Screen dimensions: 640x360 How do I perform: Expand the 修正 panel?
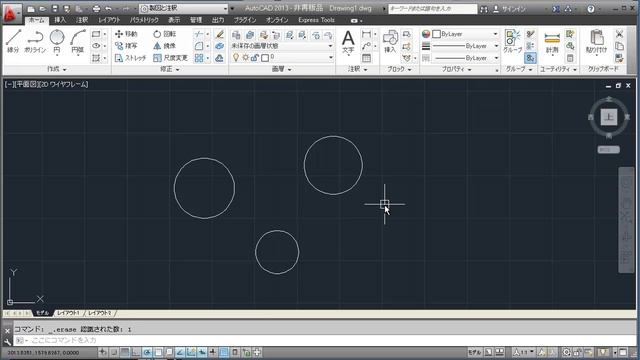click(169, 69)
